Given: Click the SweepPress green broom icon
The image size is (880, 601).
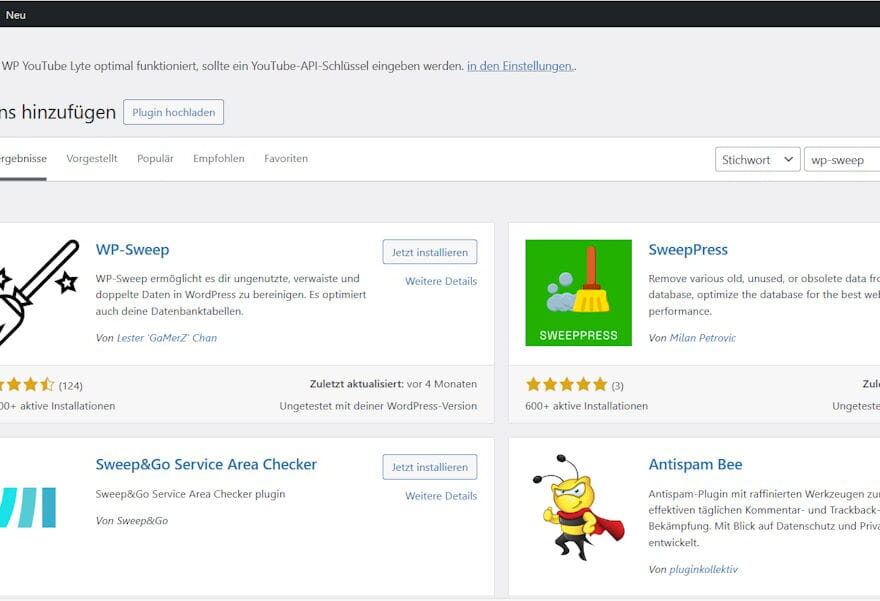Looking at the screenshot, I should 578,292.
